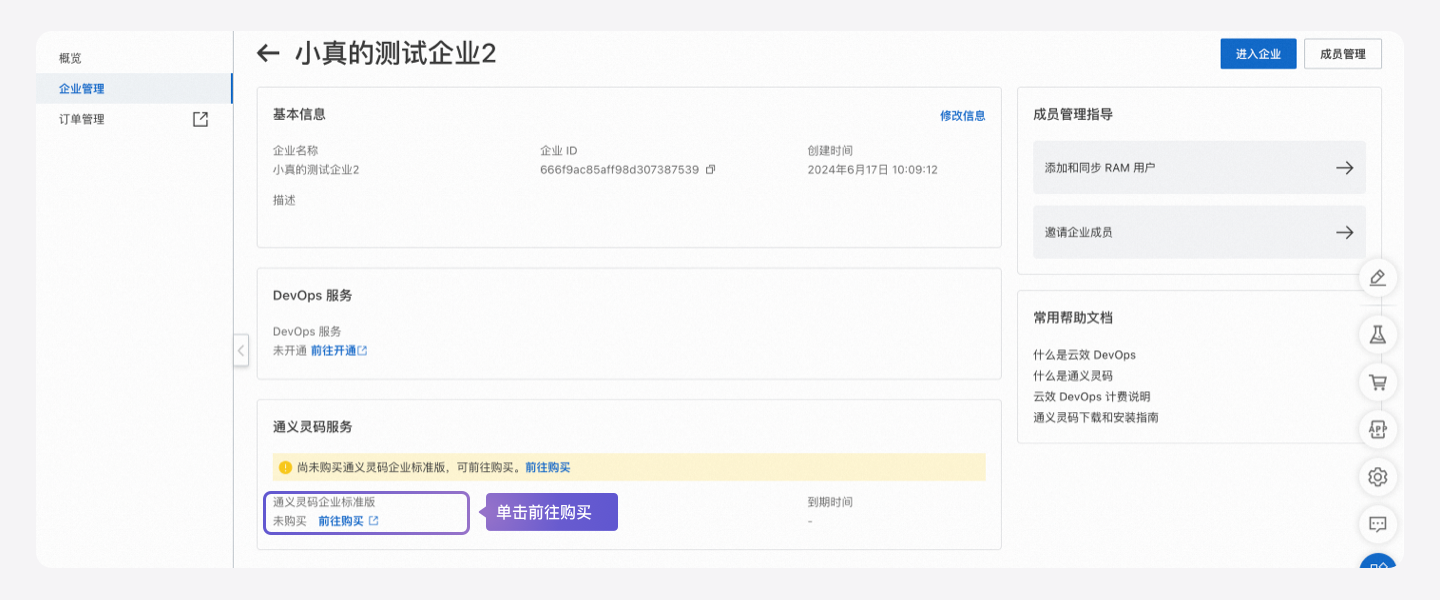Open the 邀请企业成员 card
Viewport: 1440px width, 600px height.
[x=1199, y=232]
